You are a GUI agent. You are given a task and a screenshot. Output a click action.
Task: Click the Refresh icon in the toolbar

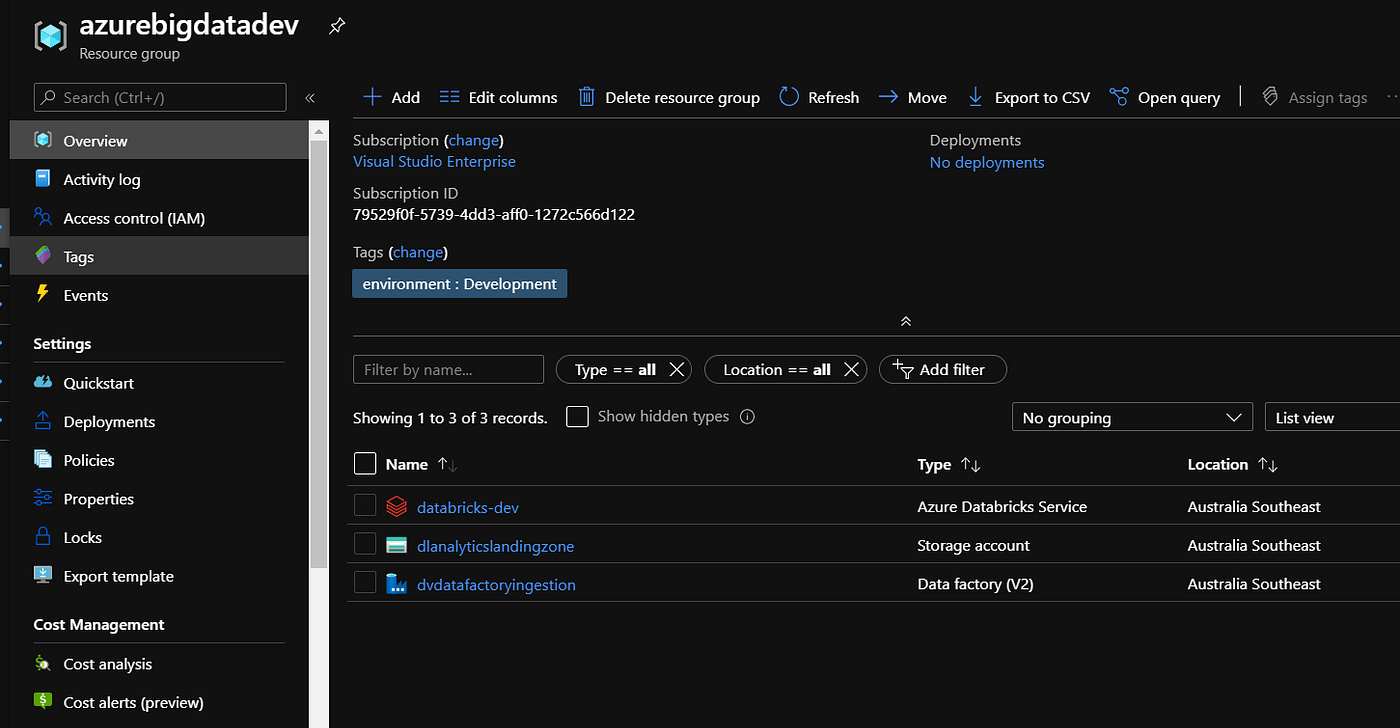click(789, 96)
